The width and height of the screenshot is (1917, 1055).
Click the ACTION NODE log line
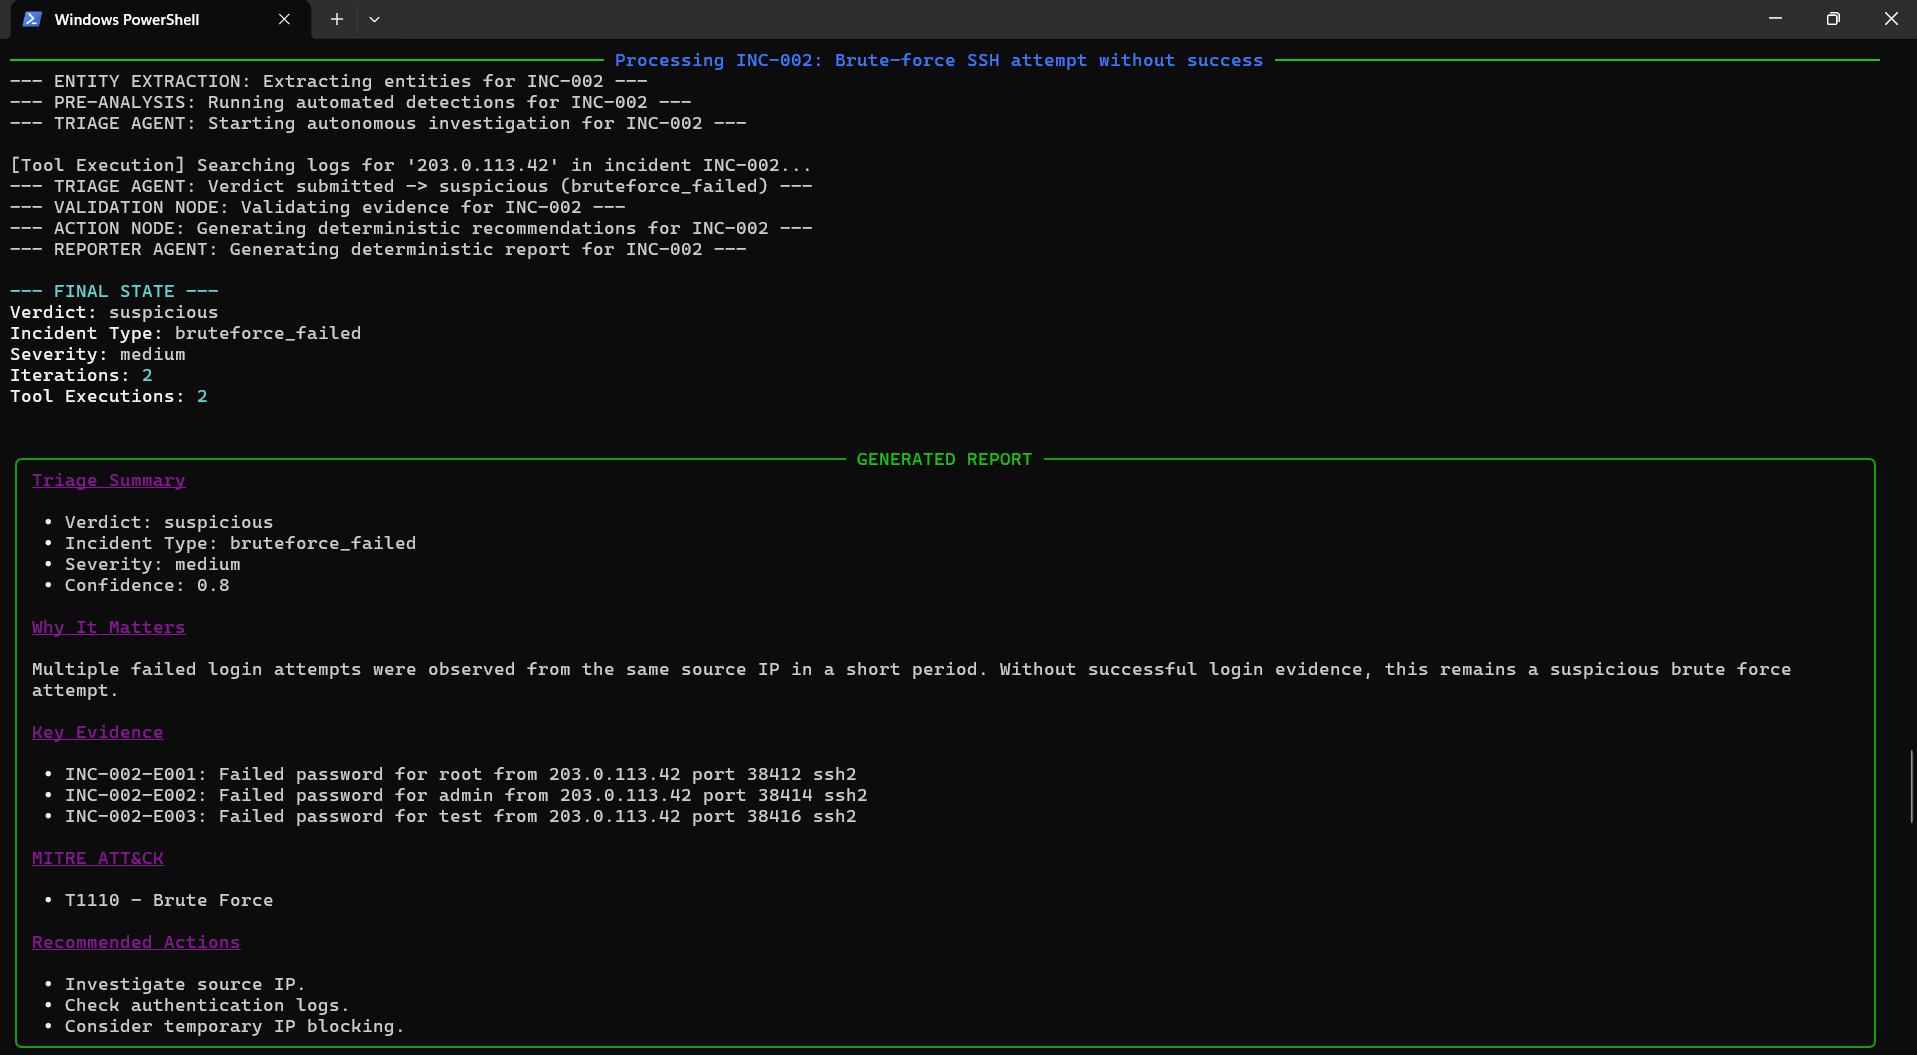pyautogui.click(x=411, y=228)
